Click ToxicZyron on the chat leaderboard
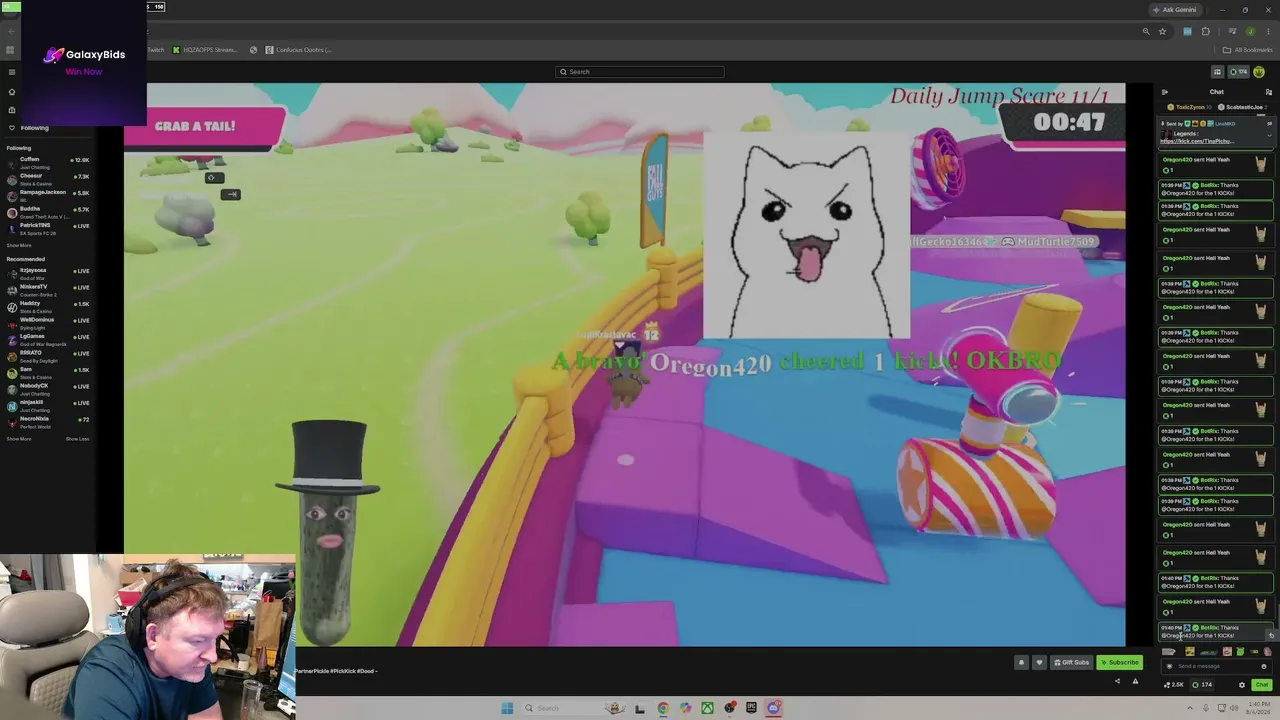The height and width of the screenshot is (720, 1280). pyautogui.click(x=1190, y=107)
